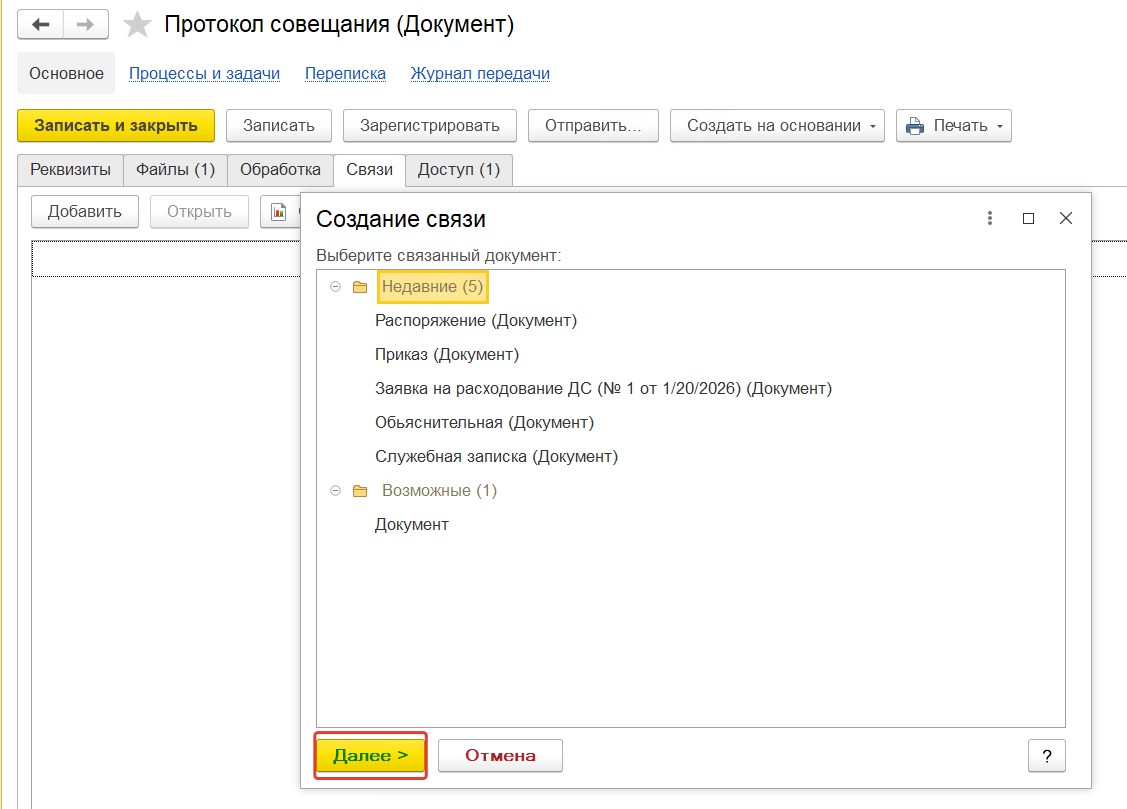Star the document as favorite
Viewport: 1127px width, 809px height.
point(137,25)
